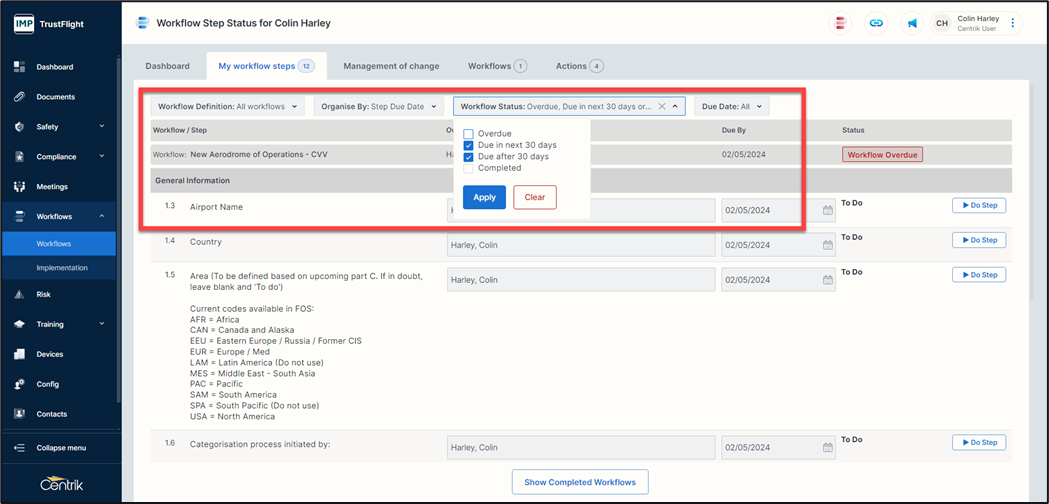Click the Risk warning icon
Screen dimensions: 1049x504
tap(19, 295)
